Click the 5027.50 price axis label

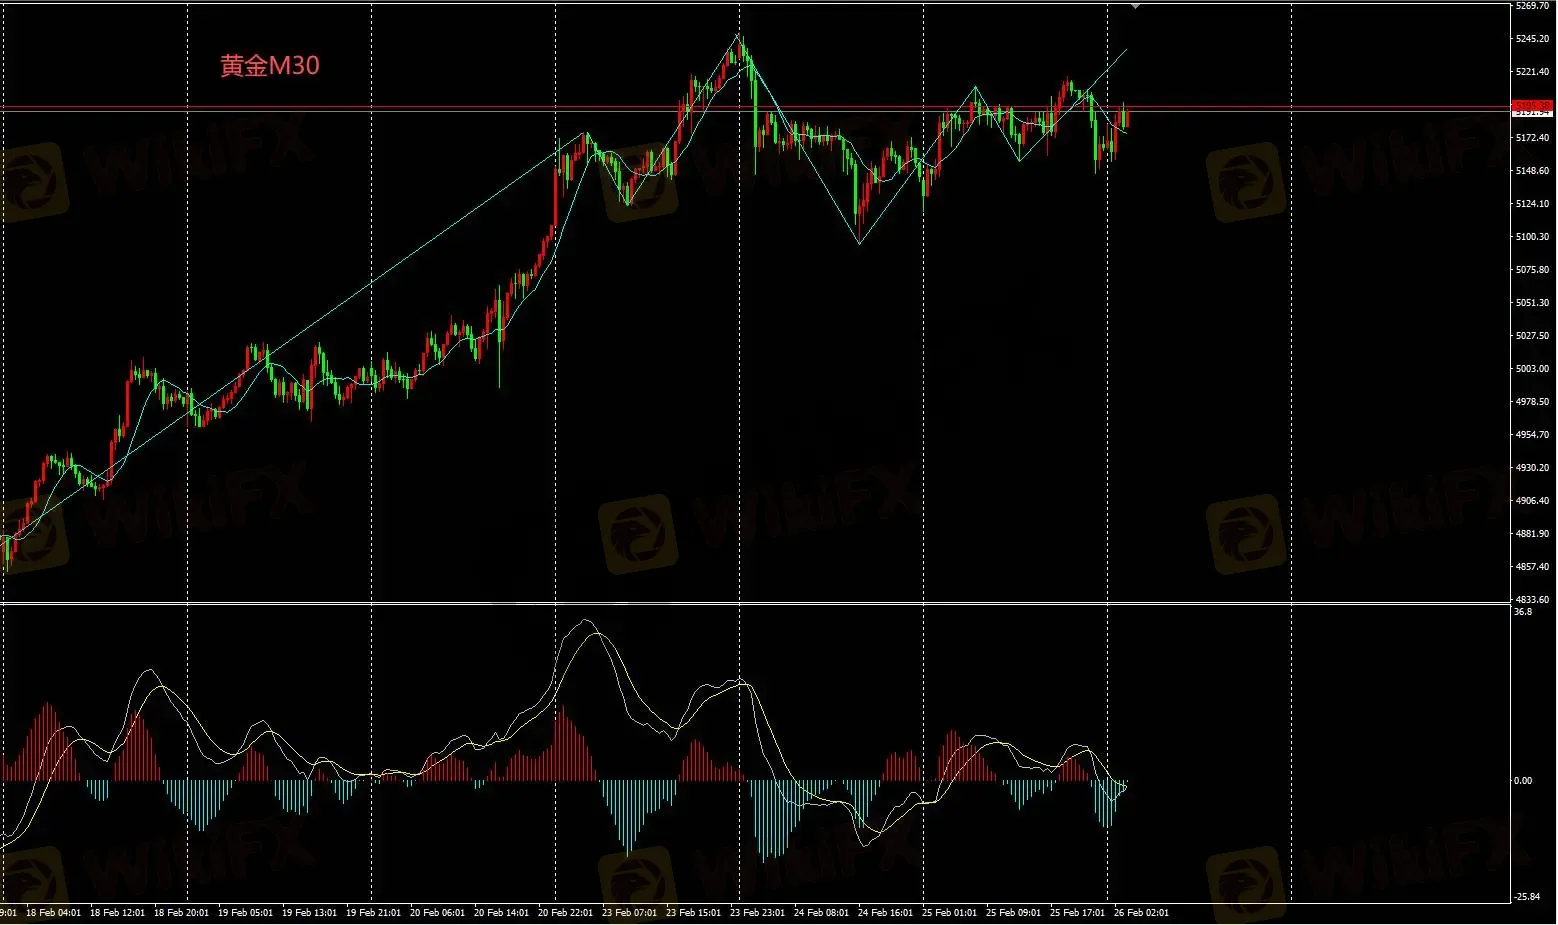(1532, 336)
